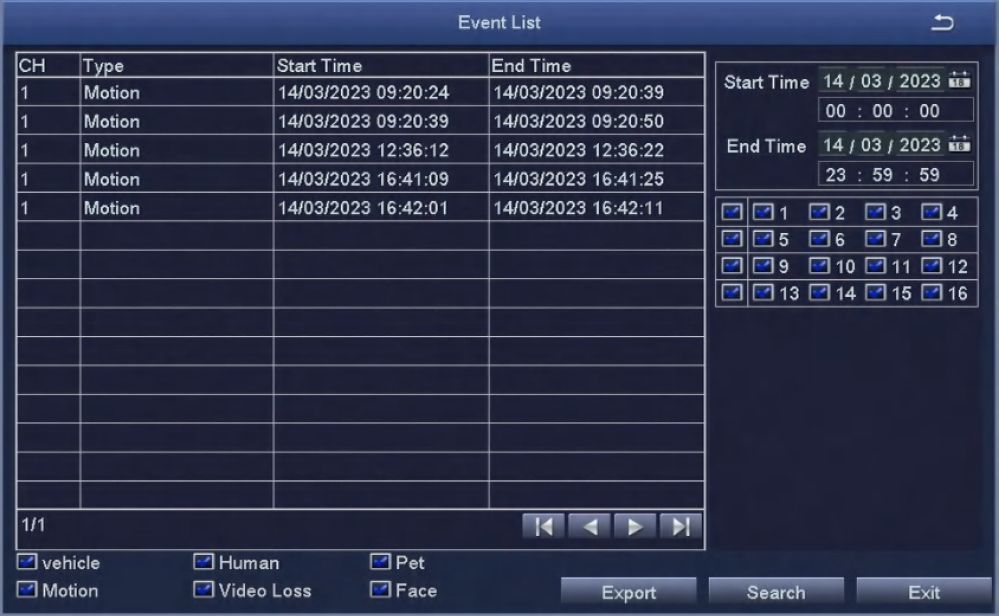This screenshot has height=616, width=999.
Task: Jump to first page of events
Action: tap(544, 527)
